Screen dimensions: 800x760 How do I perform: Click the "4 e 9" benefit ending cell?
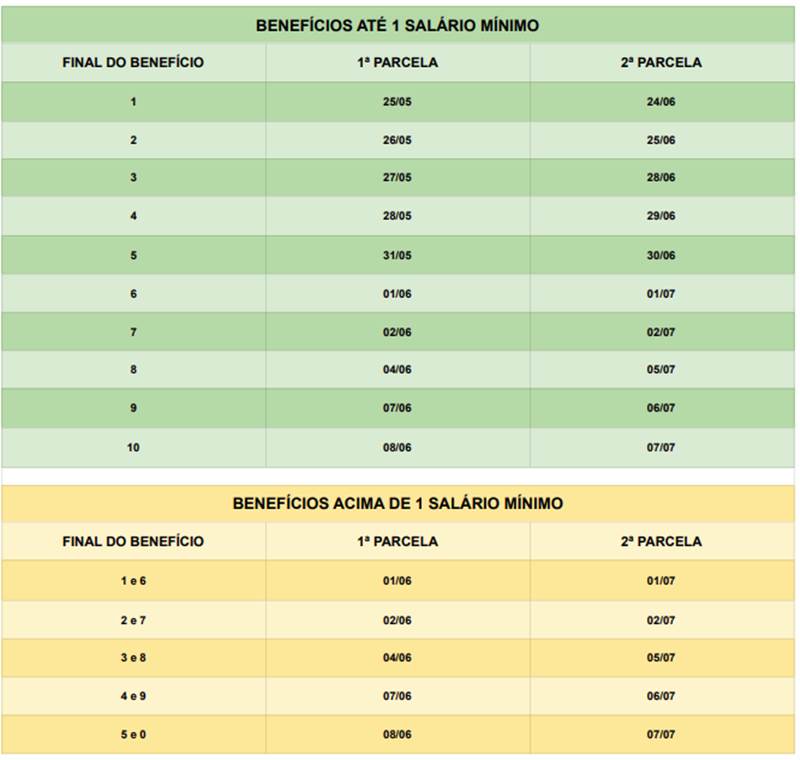click(x=133, y=696)
